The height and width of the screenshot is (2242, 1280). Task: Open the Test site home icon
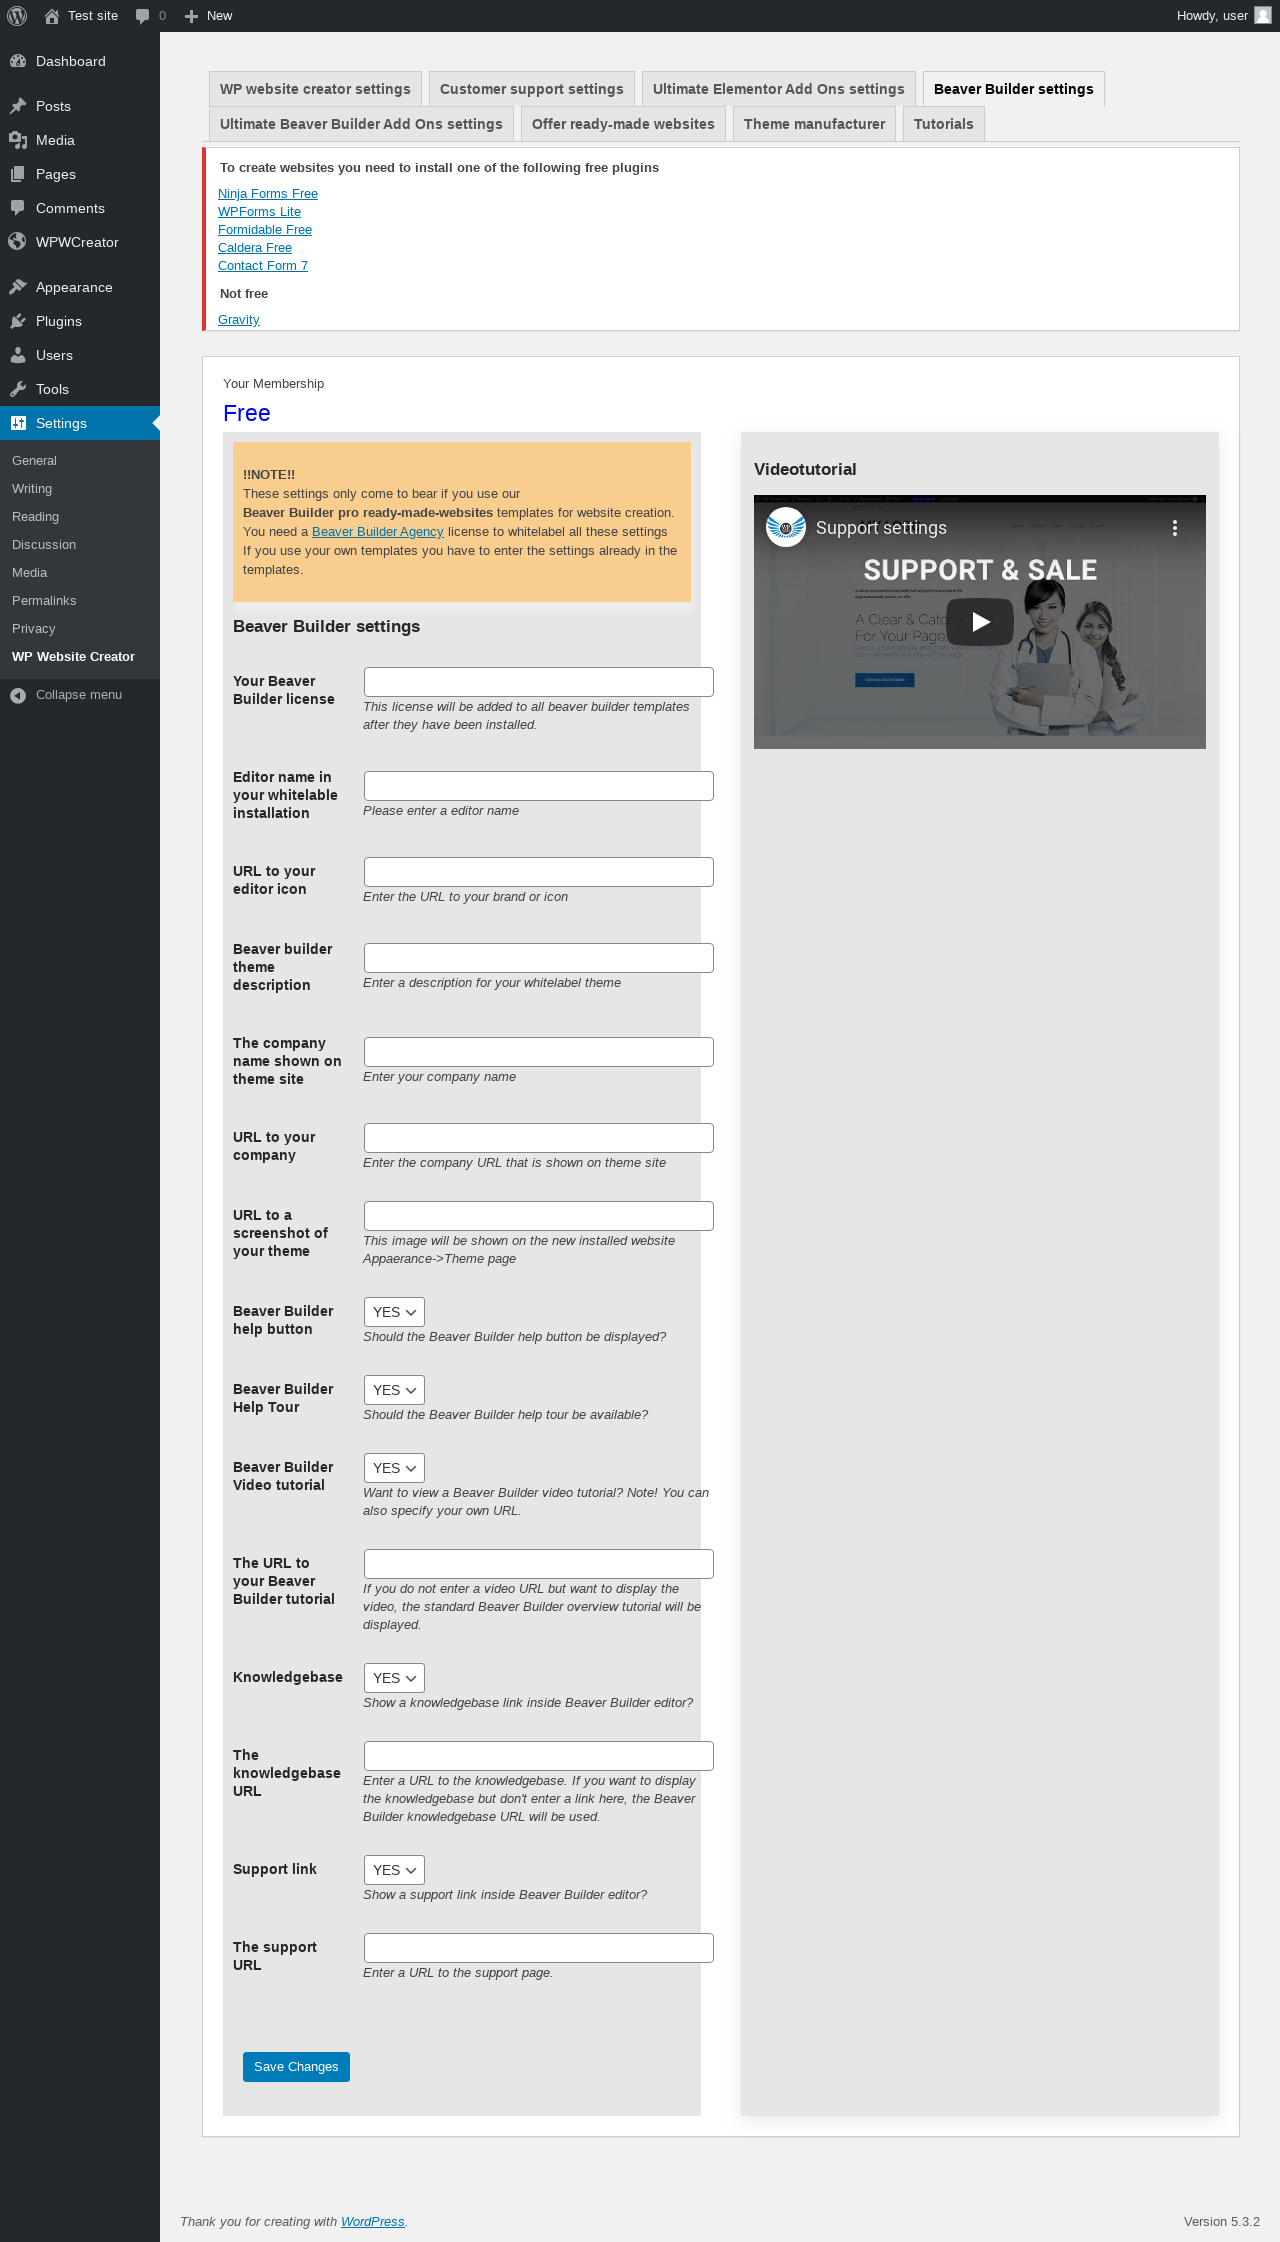point(52,16)
